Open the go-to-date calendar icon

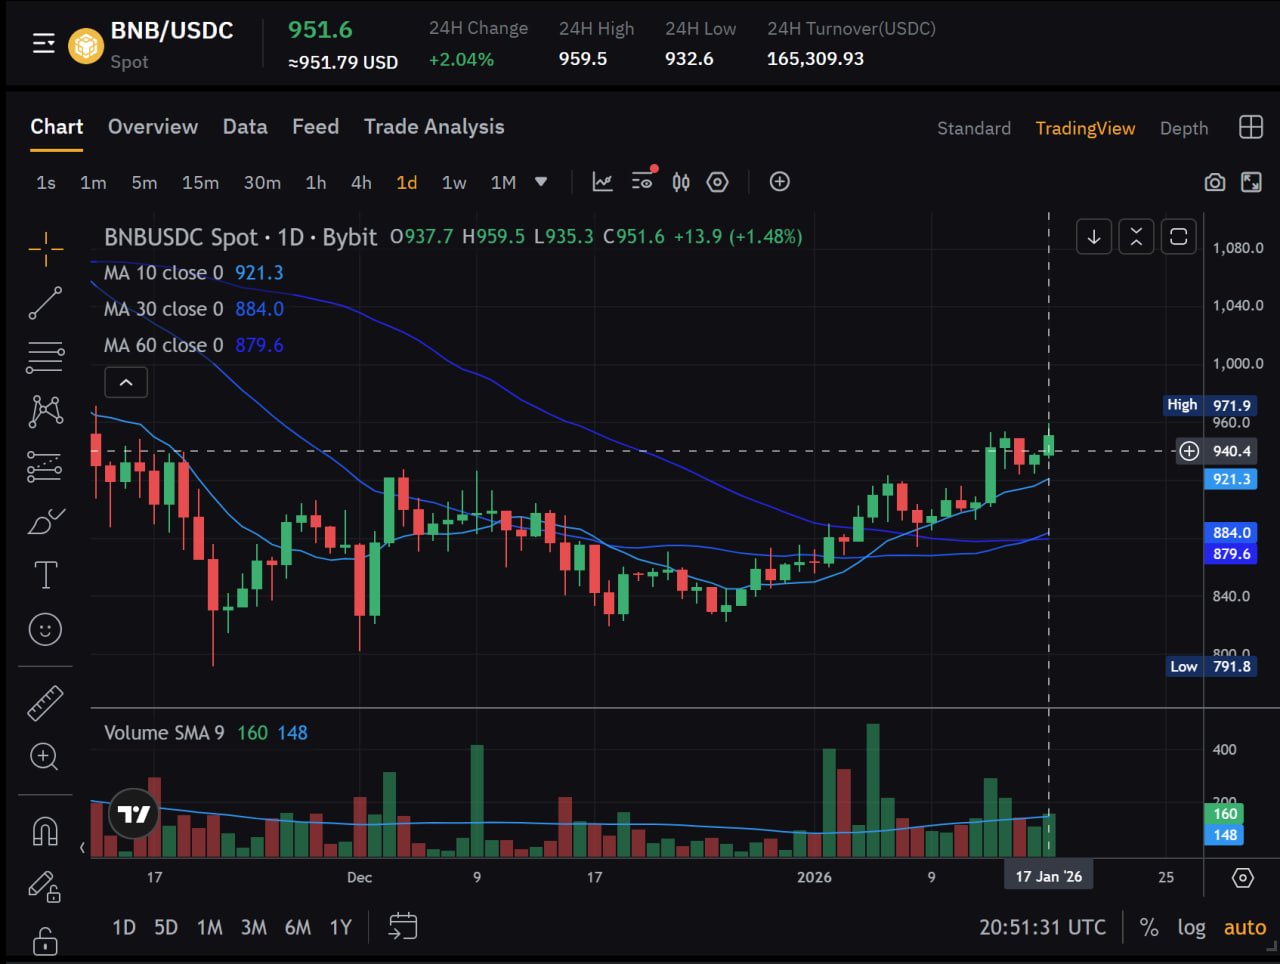pos(403,927)
